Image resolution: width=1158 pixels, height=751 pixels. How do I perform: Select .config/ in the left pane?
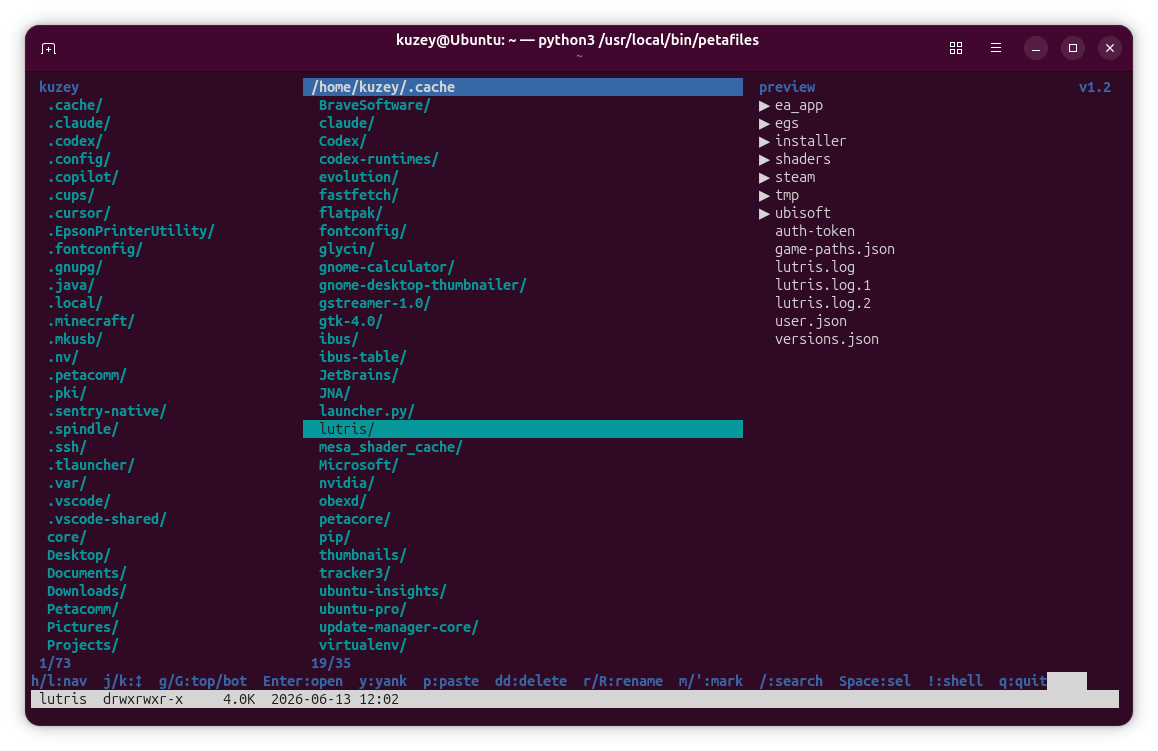point(79,160)
